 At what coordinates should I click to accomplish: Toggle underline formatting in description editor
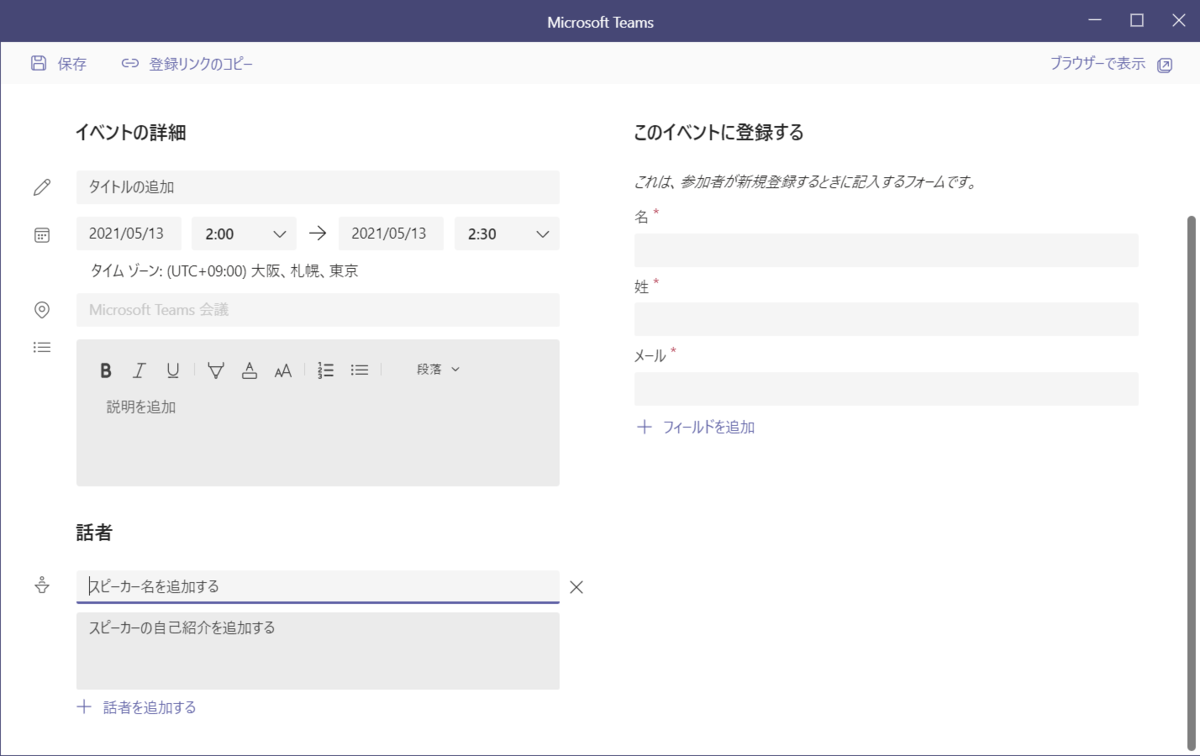click(x=173, y=370)
